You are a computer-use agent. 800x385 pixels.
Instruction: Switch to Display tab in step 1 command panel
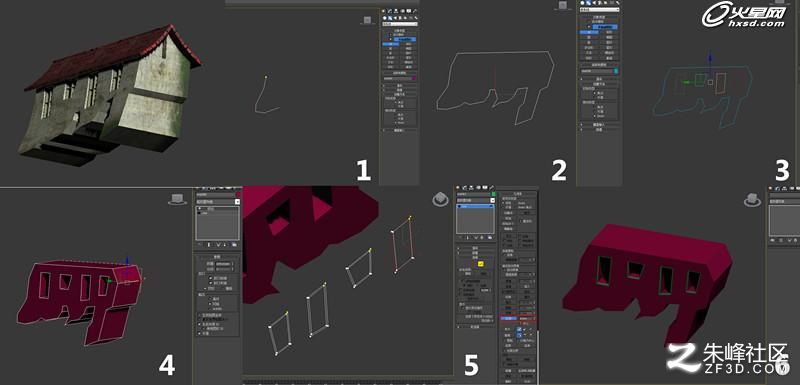[409, 11]
